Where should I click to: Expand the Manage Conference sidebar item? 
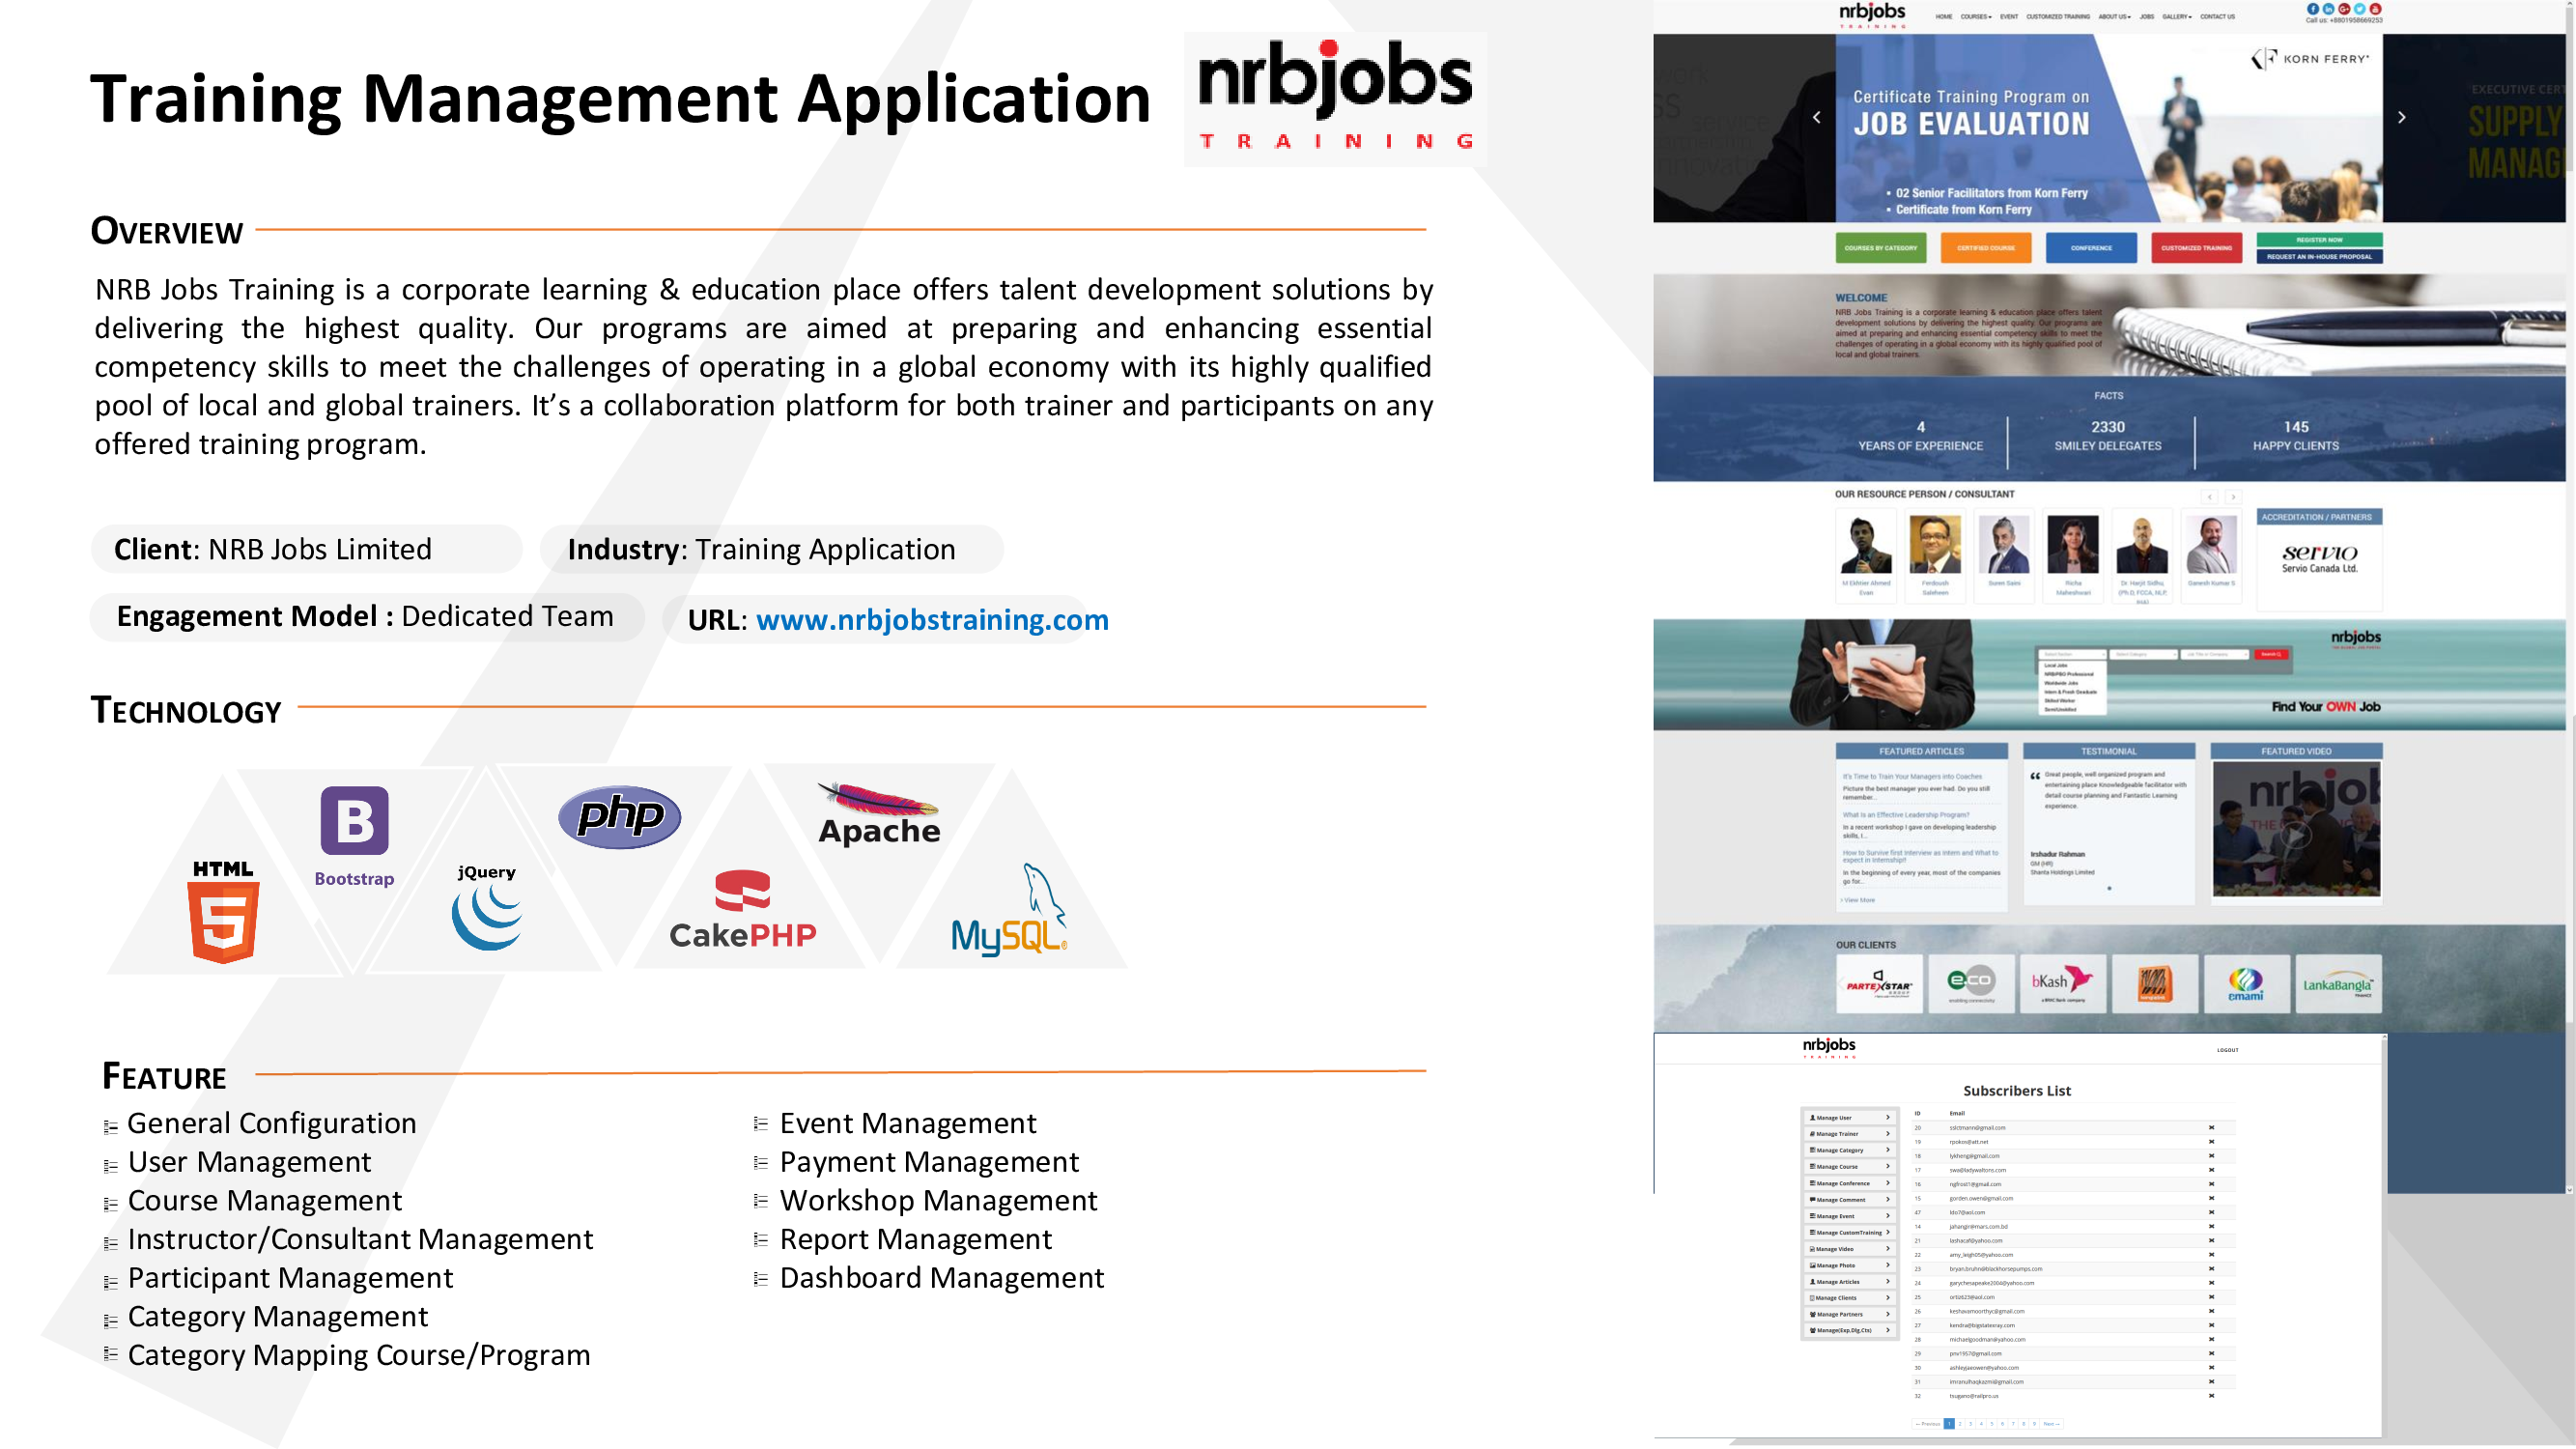(x=1850, y=1184)
